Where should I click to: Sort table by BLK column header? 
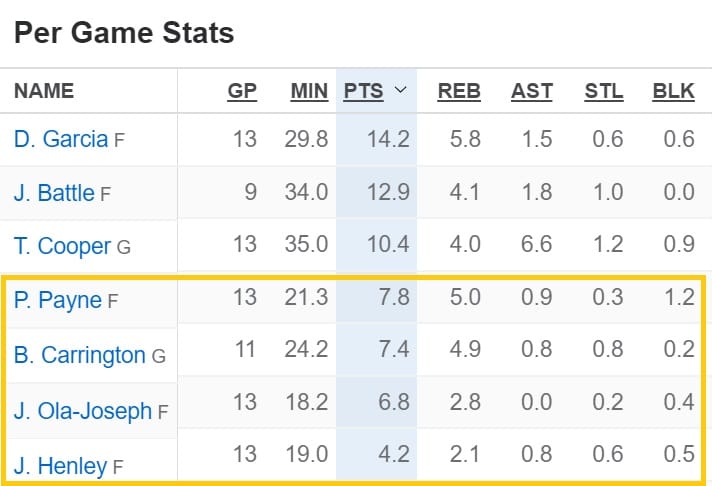[x=674, y=91]
